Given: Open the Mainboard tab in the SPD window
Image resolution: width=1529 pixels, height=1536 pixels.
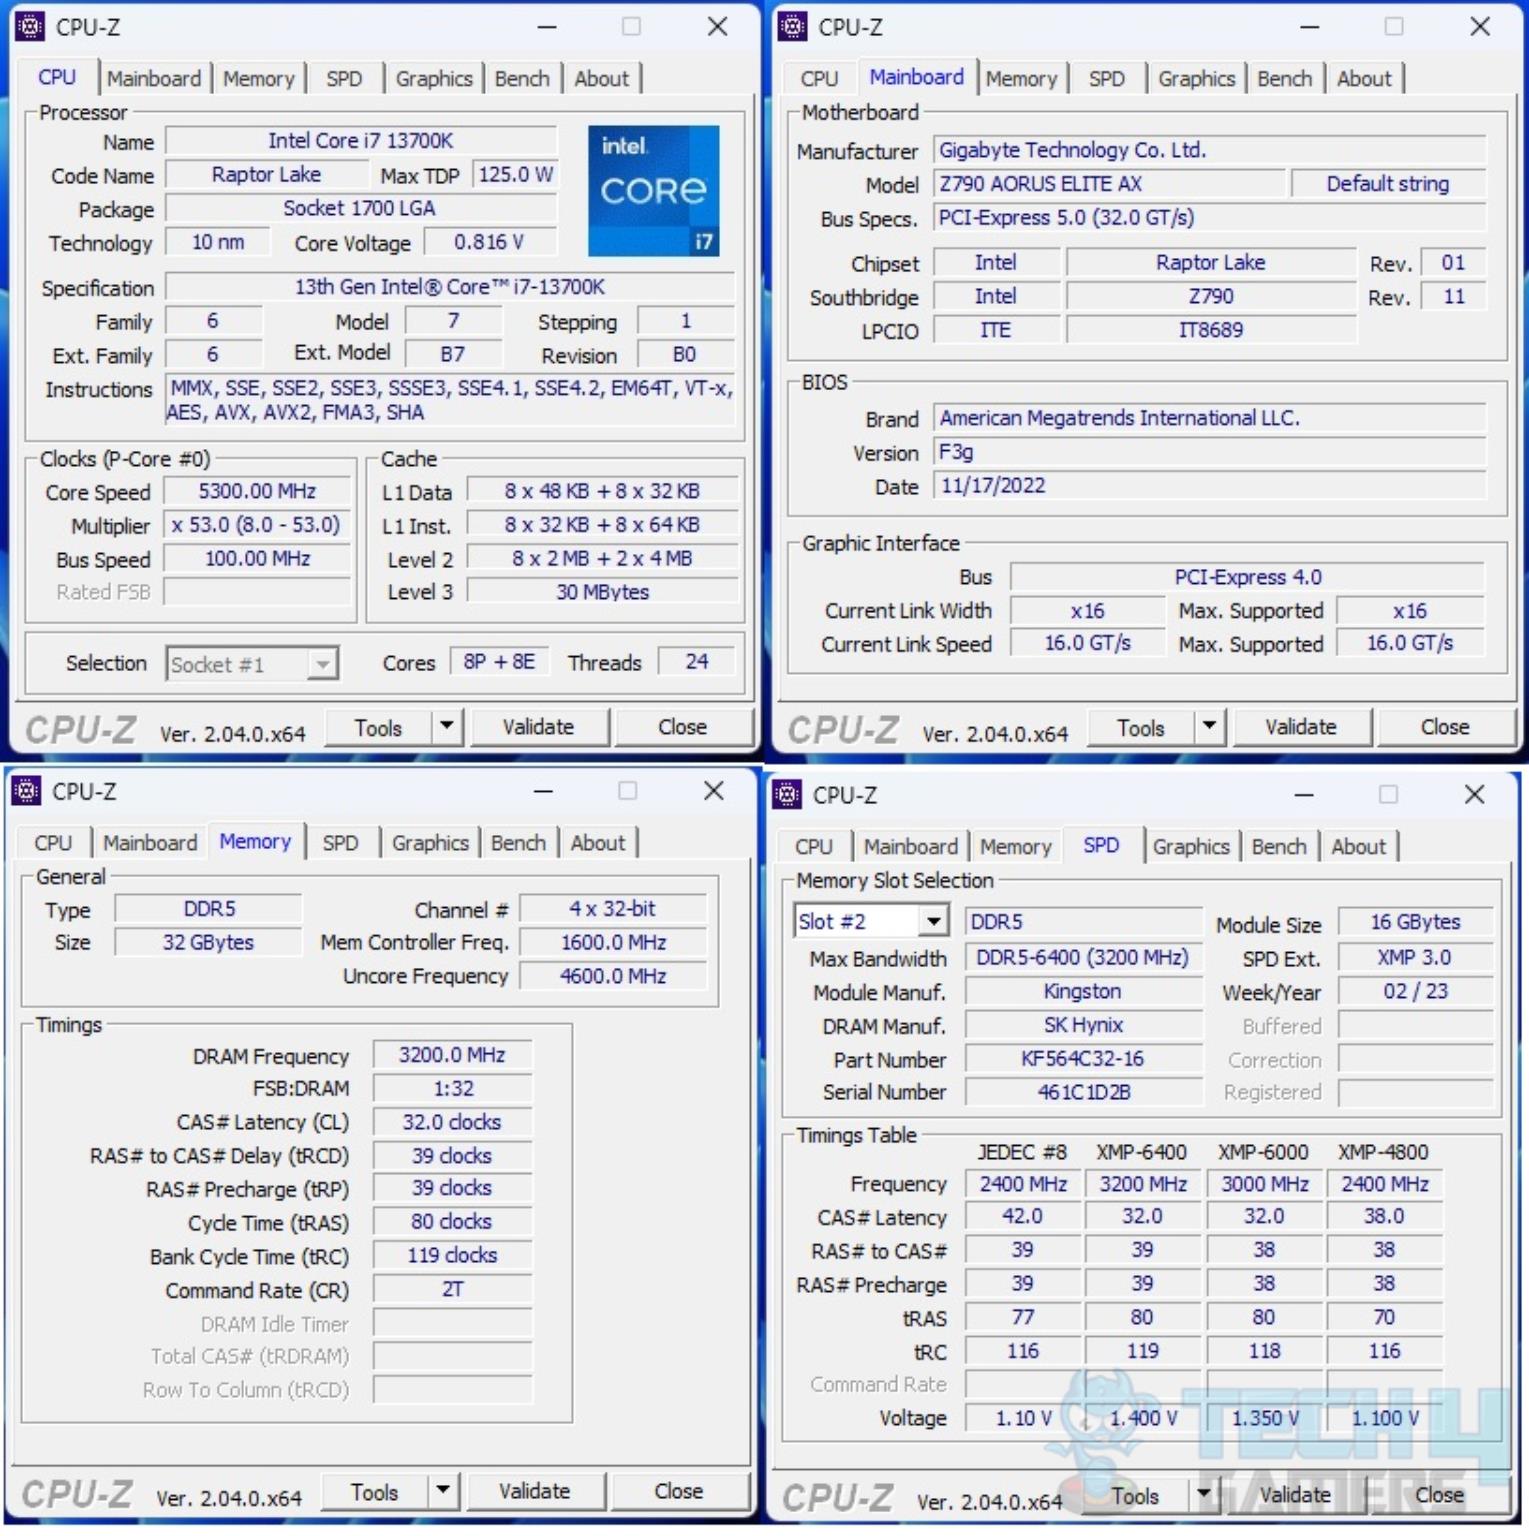Looking at the screenshot, I should coord(910,846).
